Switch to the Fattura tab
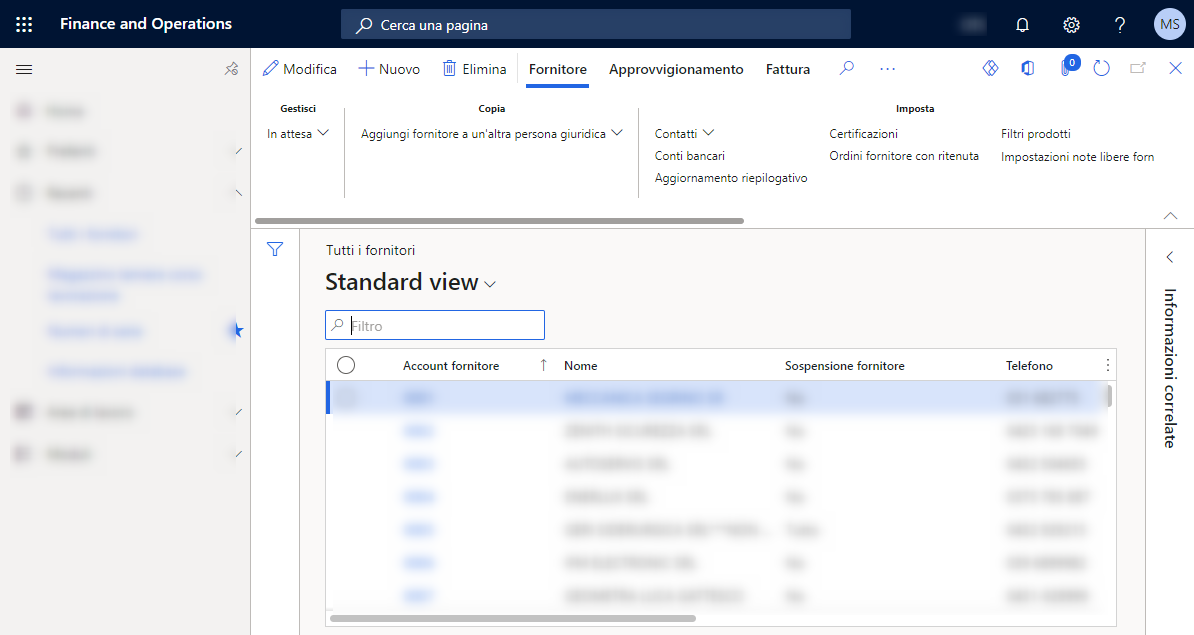This screenshot has width=1194, height=635. pyautogui.click(x=788, y=69)
